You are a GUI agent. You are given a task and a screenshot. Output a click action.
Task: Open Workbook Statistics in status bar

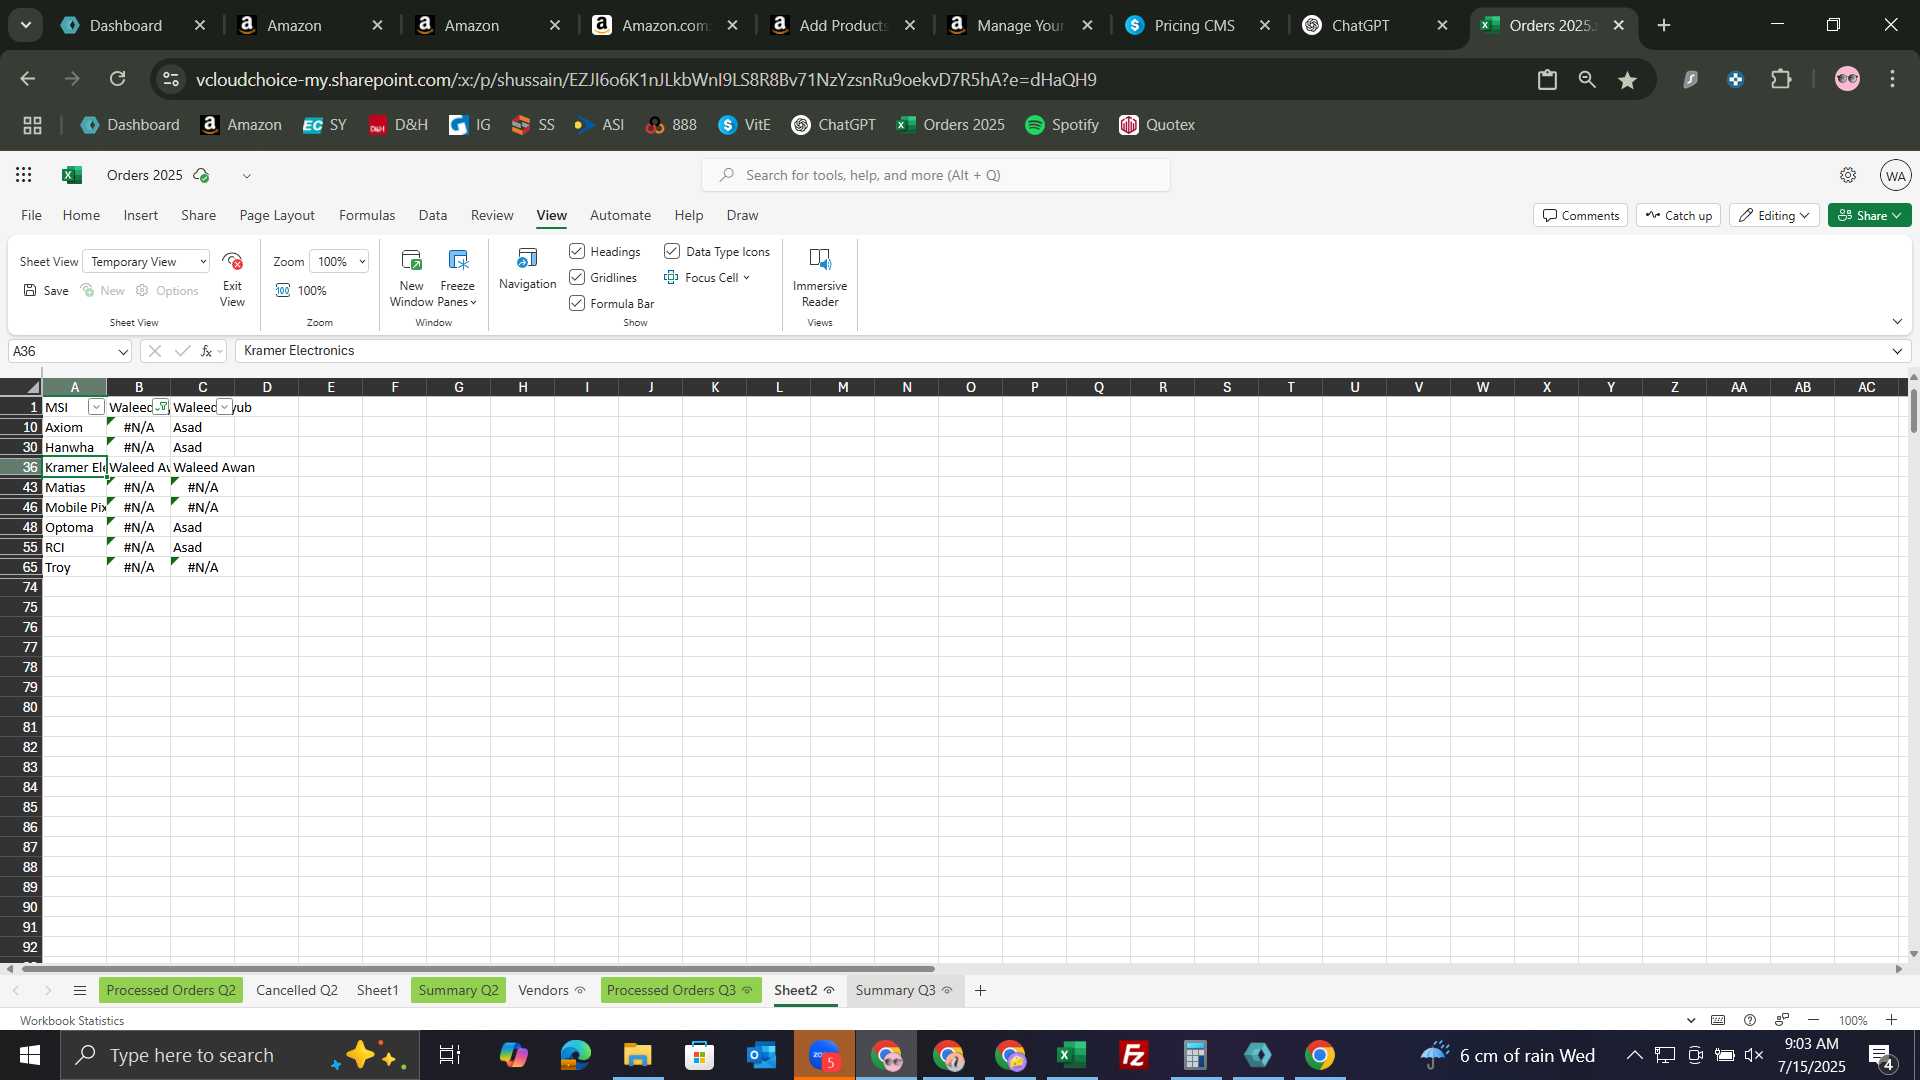point(72,1021)
